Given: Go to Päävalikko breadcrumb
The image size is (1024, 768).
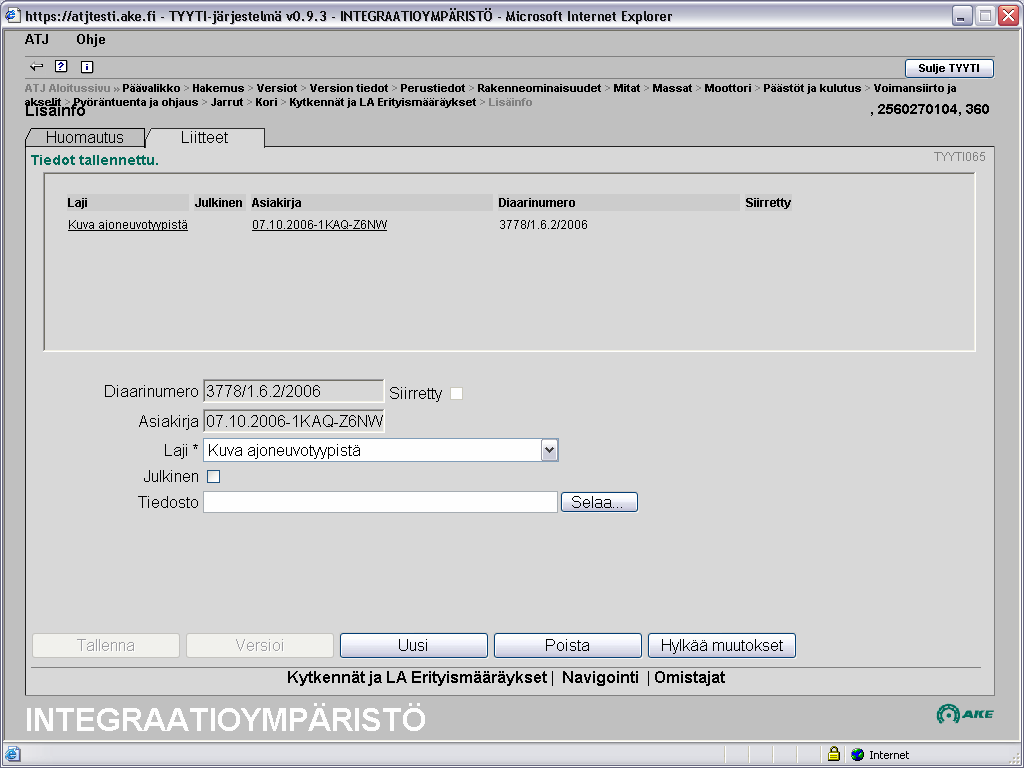Looking at the screenshot, I should 151,88.
